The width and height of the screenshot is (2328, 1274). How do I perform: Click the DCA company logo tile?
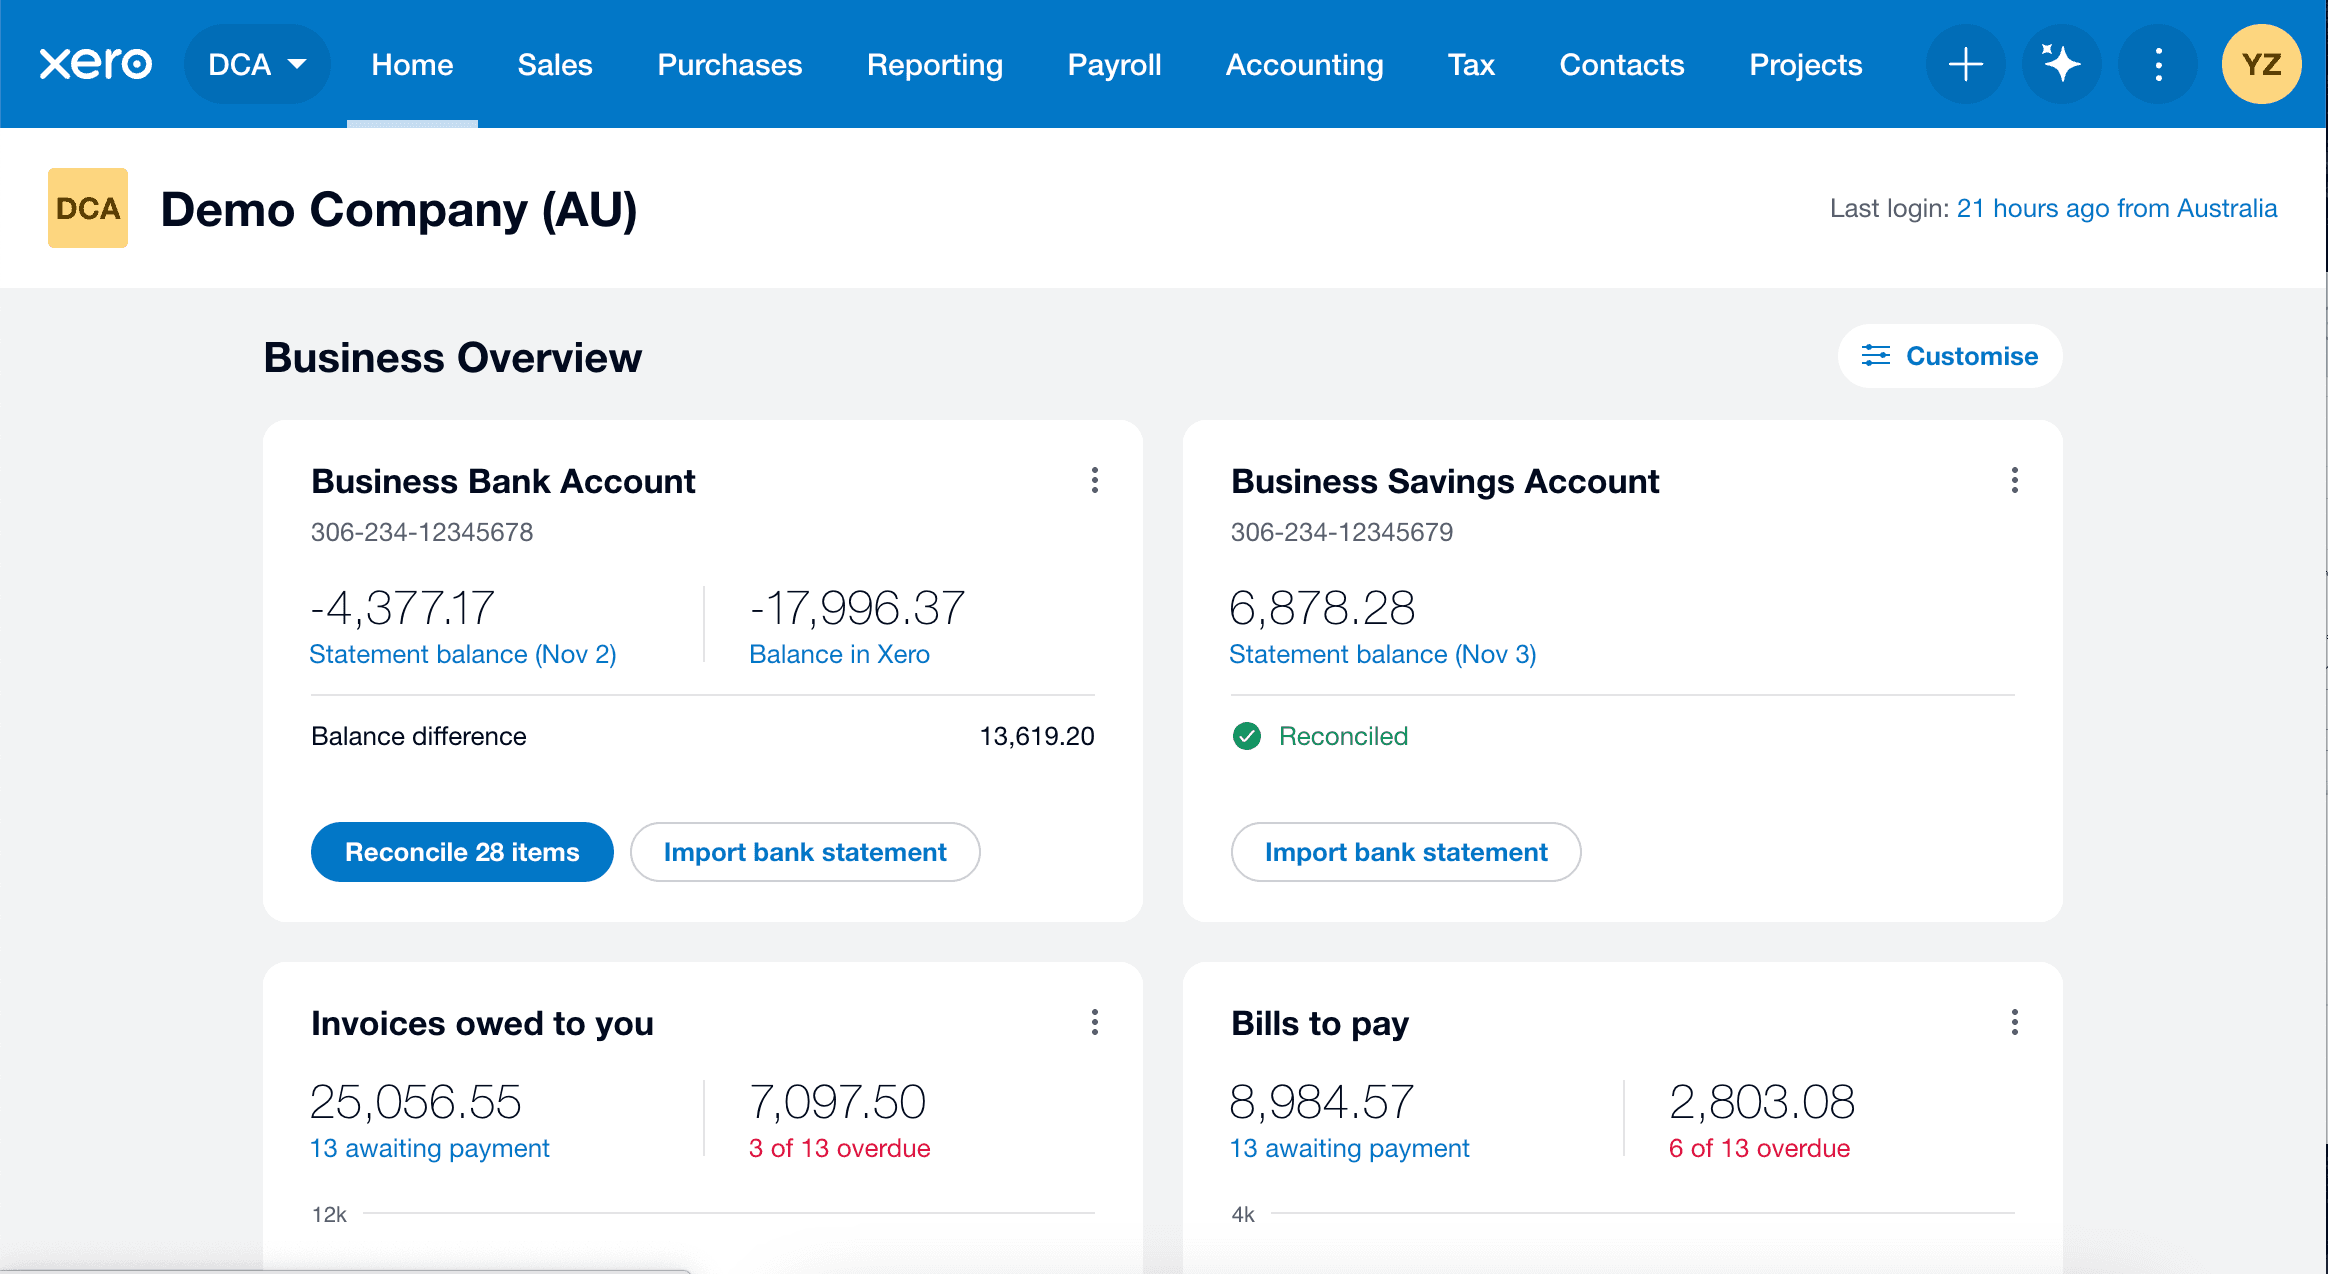pos(88,208)
